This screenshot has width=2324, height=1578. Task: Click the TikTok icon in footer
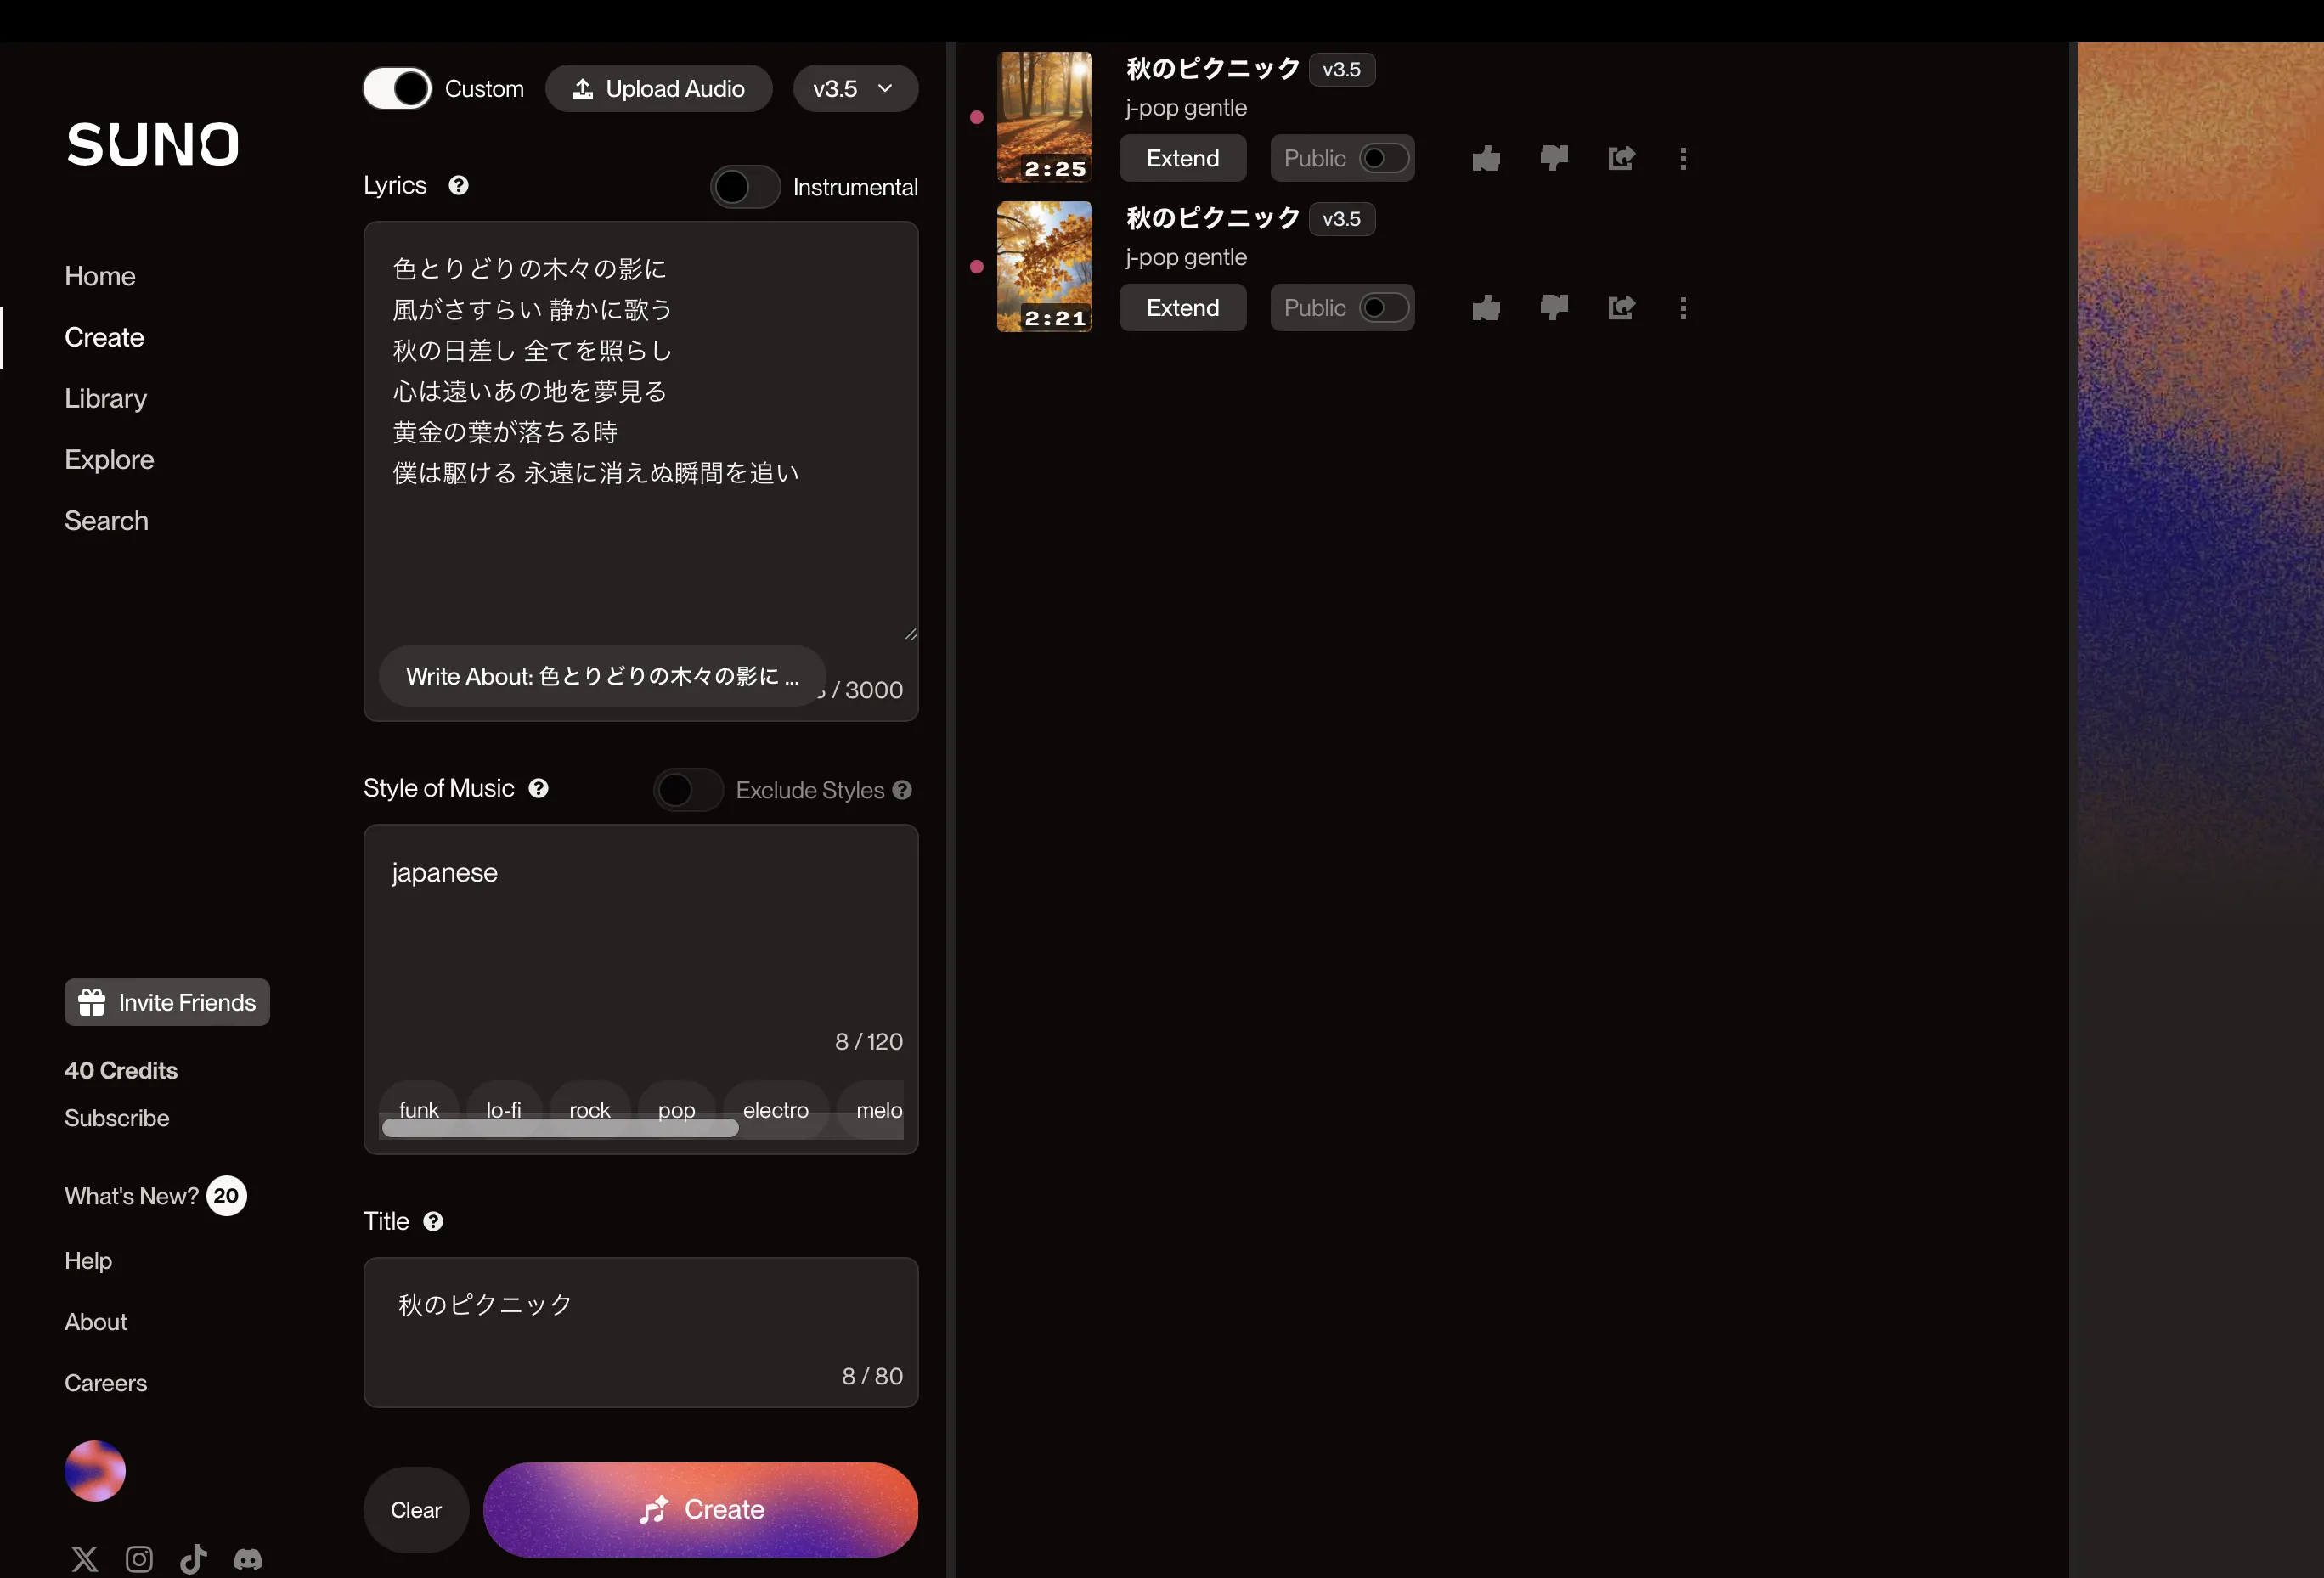coord(194,1558)
